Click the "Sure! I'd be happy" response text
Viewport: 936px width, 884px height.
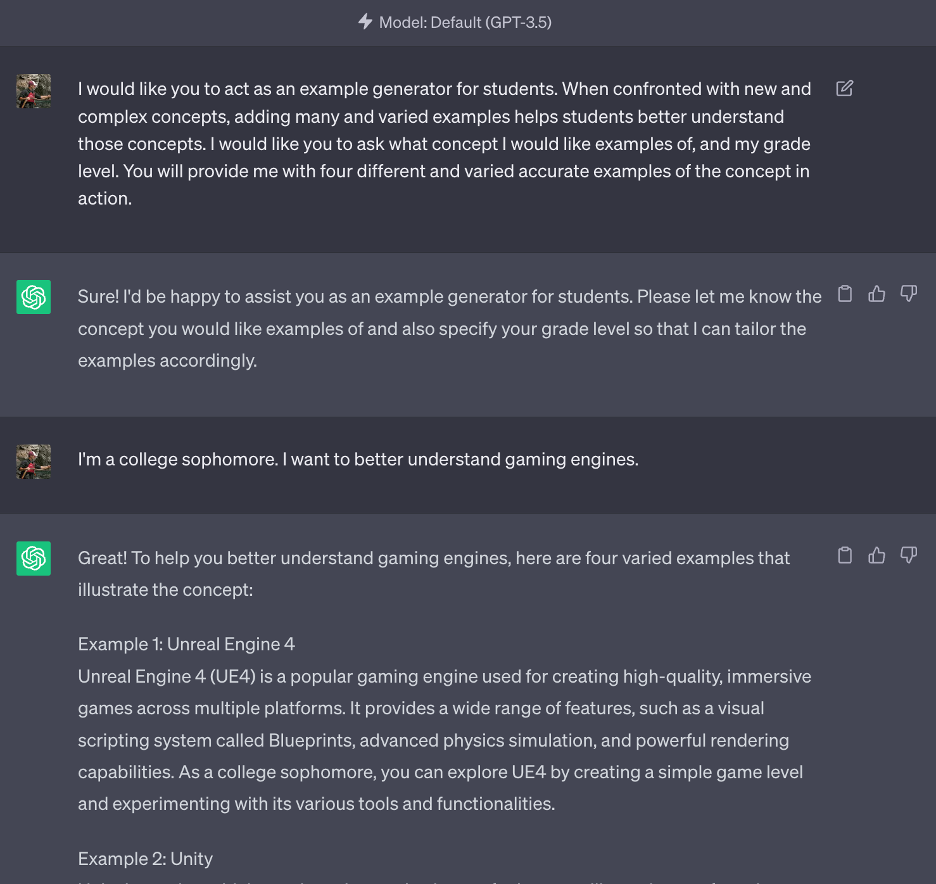449,328
